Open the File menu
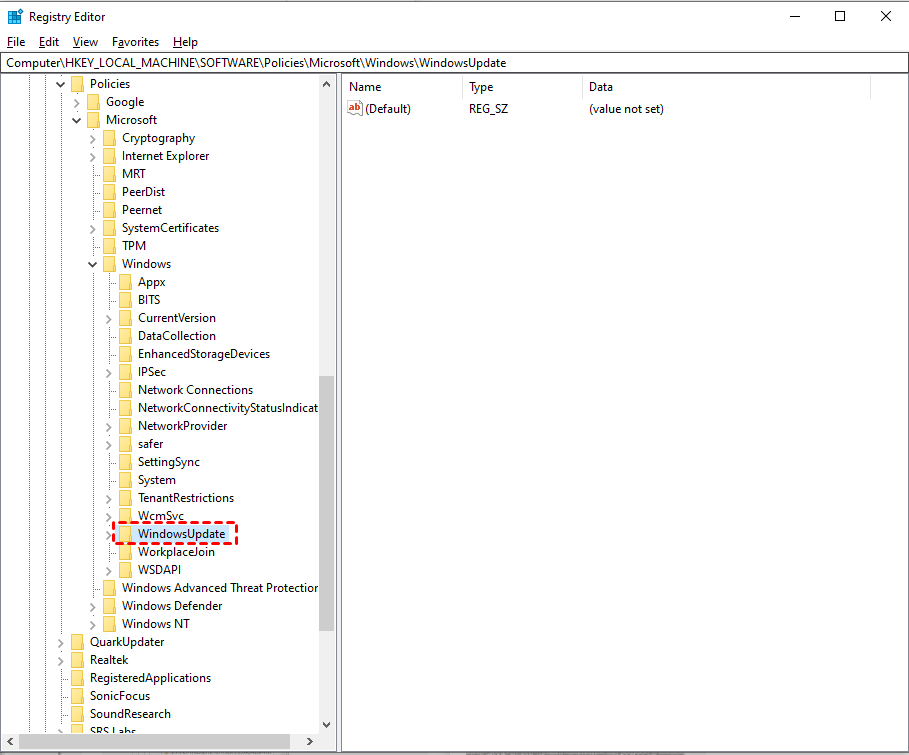909x755 pixels. tap(16, 42)
